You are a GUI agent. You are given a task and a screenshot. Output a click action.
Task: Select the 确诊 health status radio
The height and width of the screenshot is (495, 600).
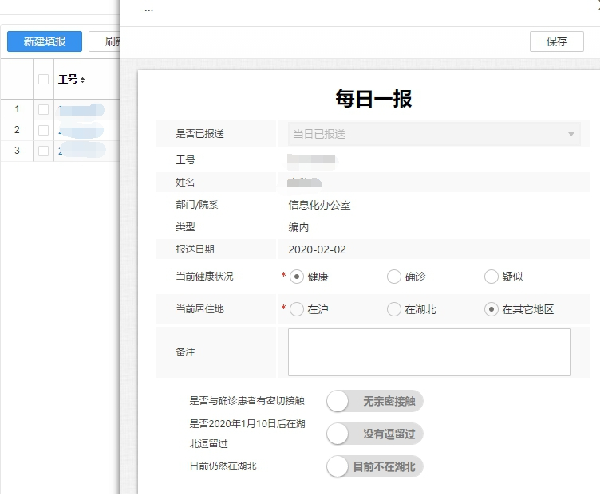click(x=394, y=277)
